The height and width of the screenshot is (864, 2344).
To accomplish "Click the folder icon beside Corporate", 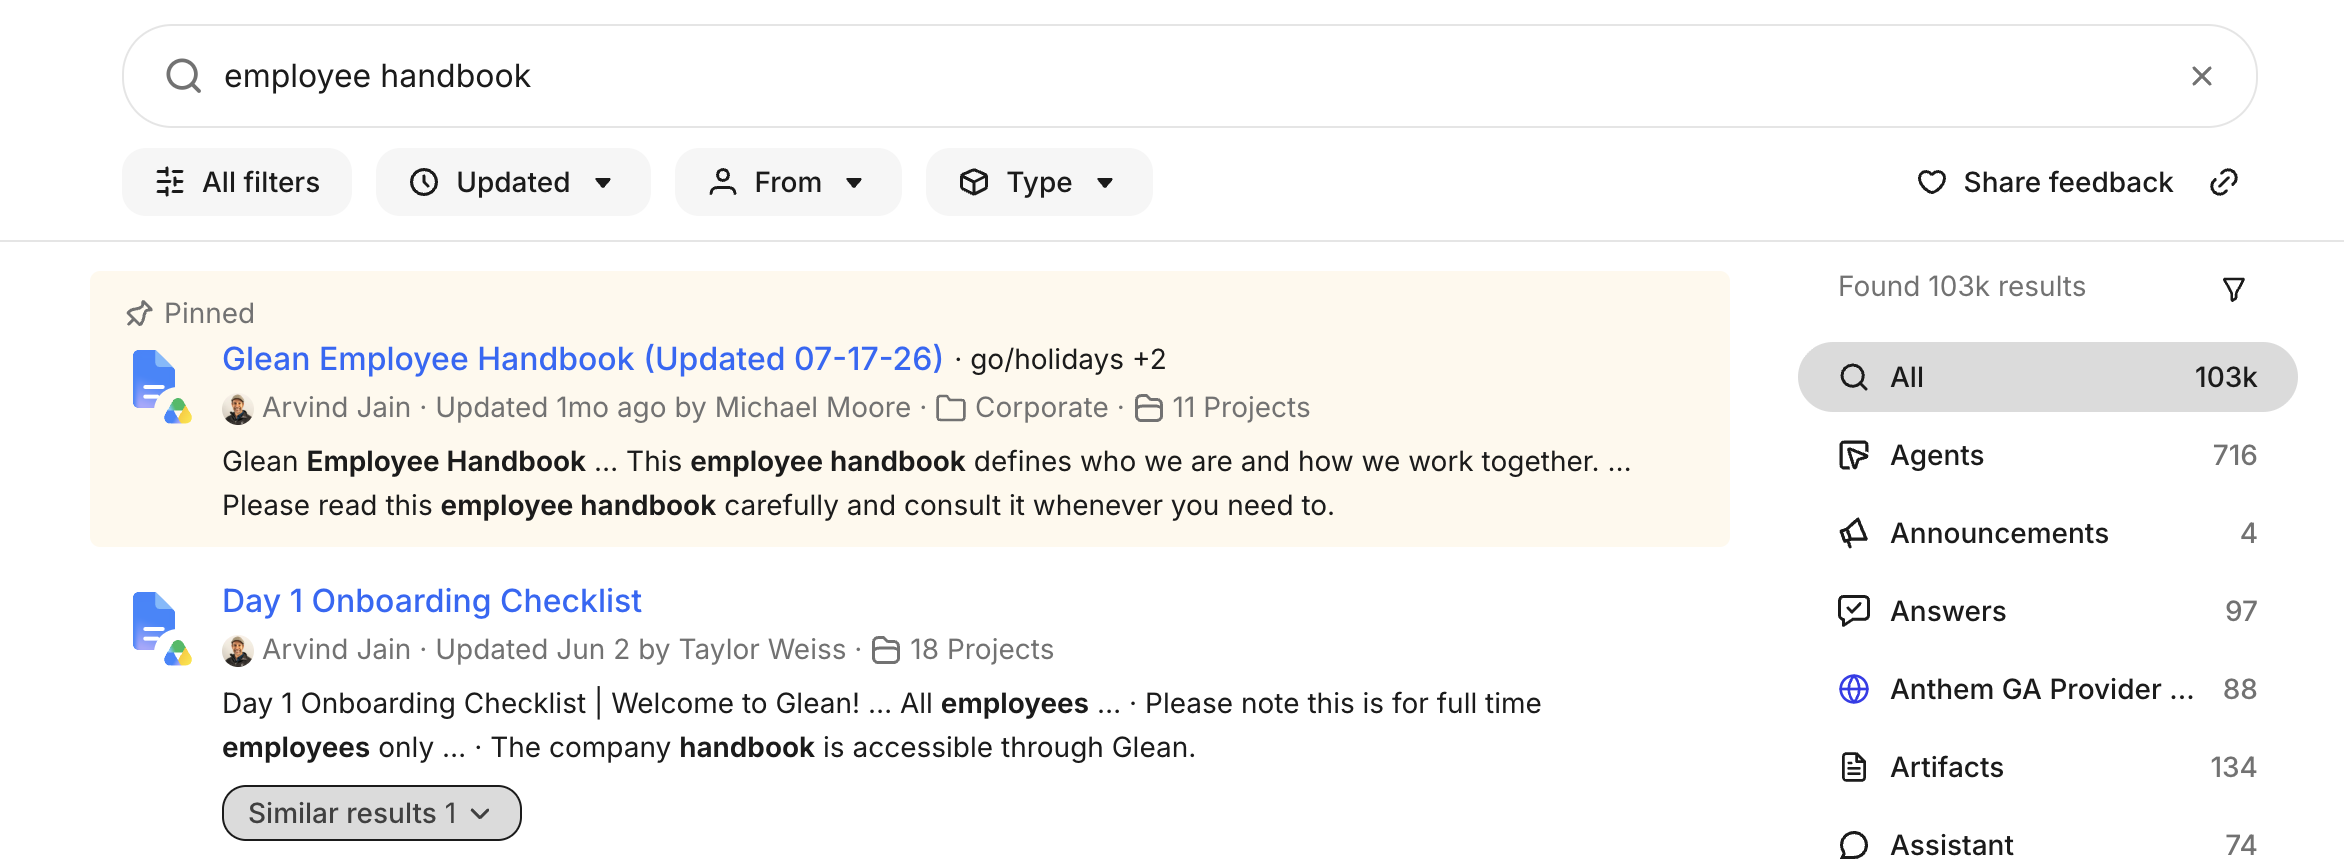I will [951, 408].
